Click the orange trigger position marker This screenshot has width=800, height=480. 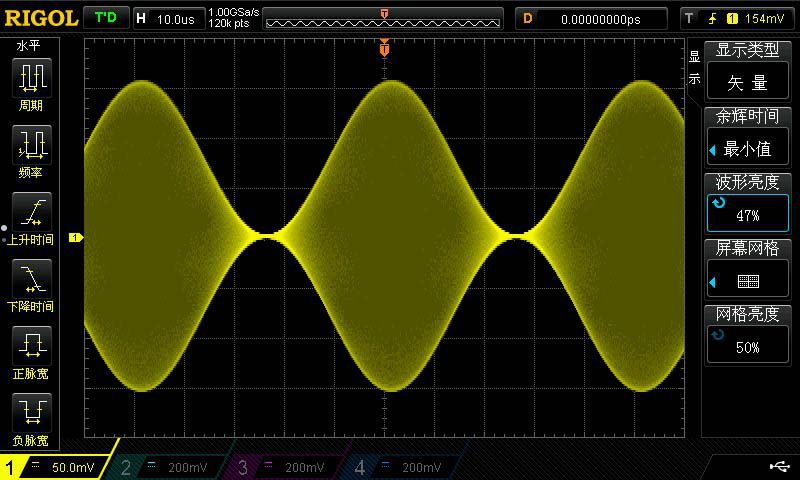[384, 48]
